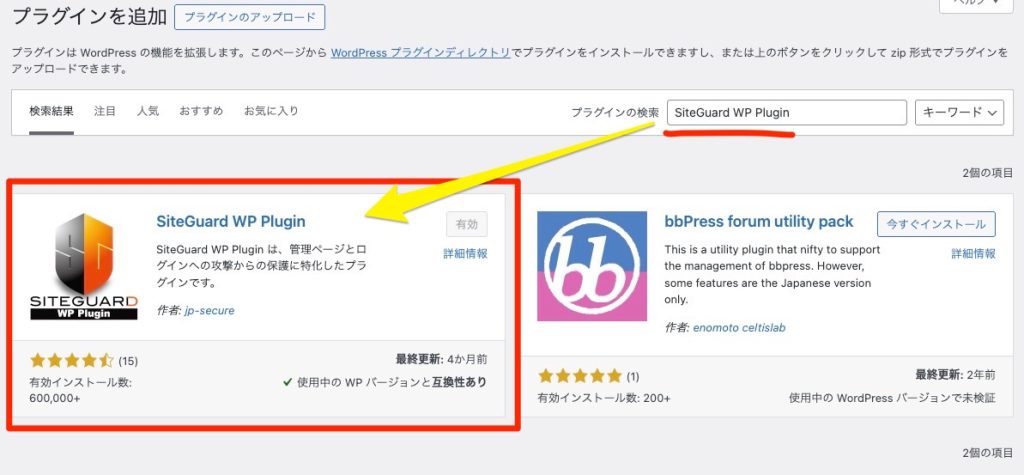Click the SiteGuard WP Plugin logo icon
Image resolution: width=1024 pixels, height=475 pixels.
pyautogui.click(x=83, y=264)
